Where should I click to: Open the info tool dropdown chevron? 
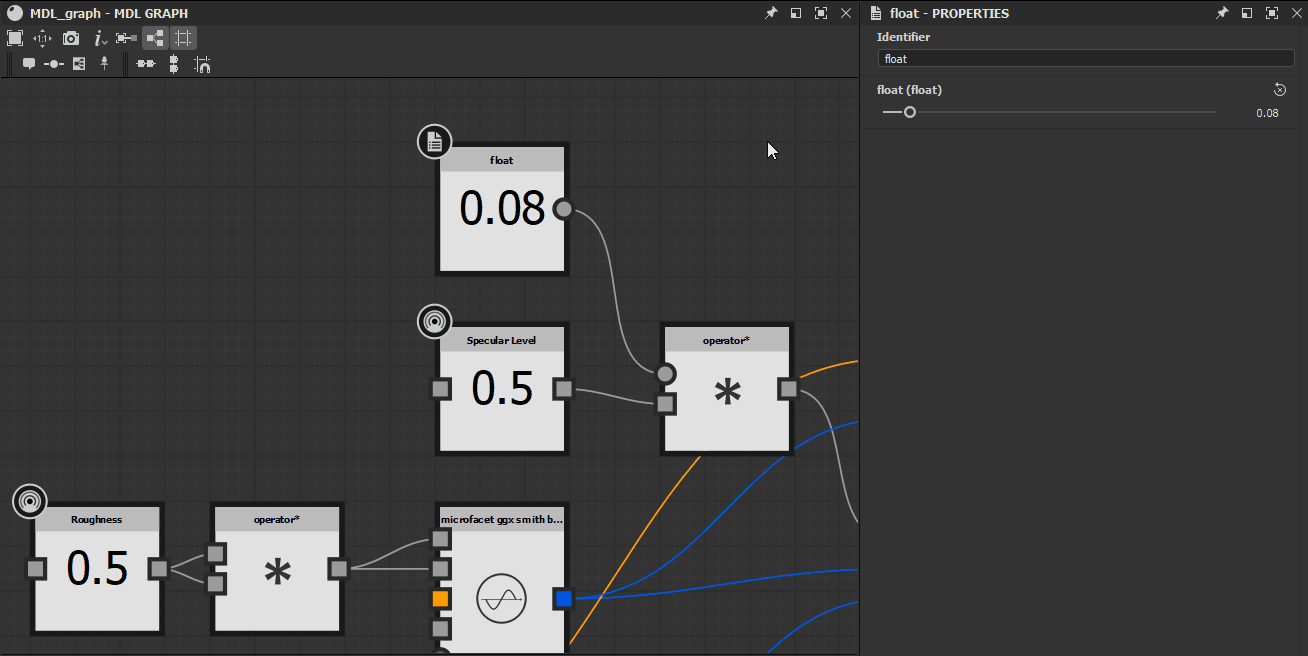click(x=105, y=42)
